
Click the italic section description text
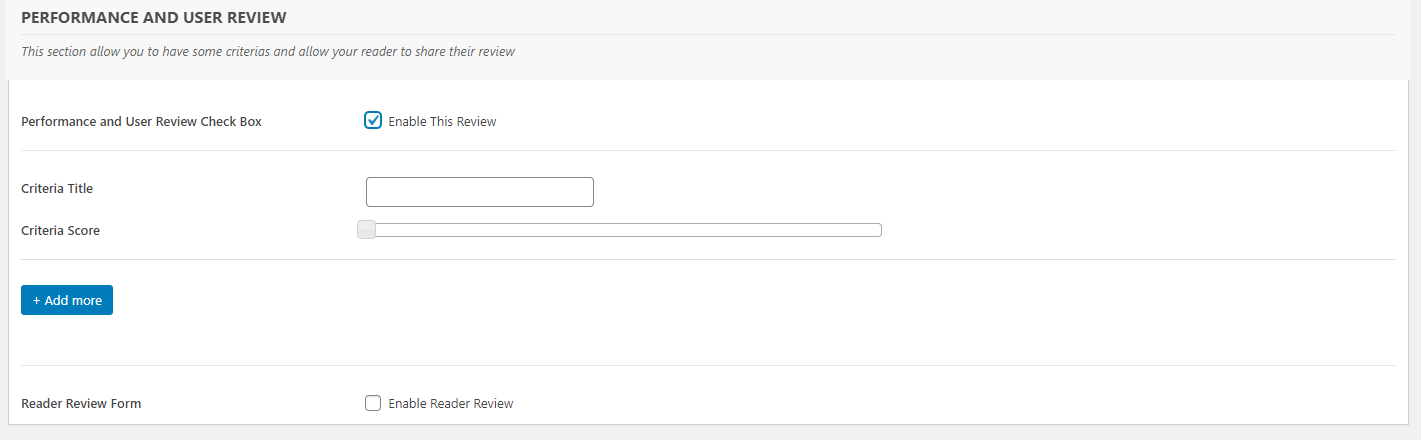point(268,51)
